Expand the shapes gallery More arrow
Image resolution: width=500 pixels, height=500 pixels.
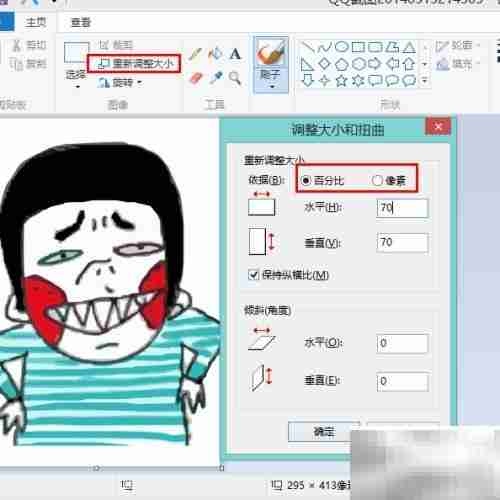425,80
